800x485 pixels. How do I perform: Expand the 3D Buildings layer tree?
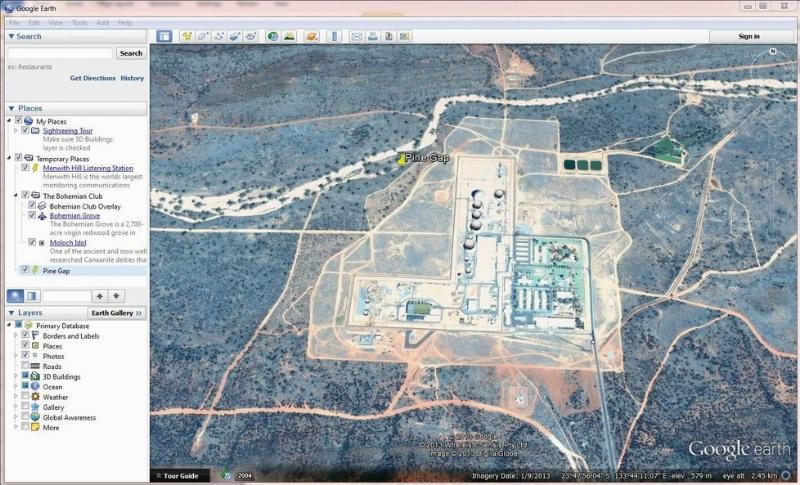(x=16, y=377)
